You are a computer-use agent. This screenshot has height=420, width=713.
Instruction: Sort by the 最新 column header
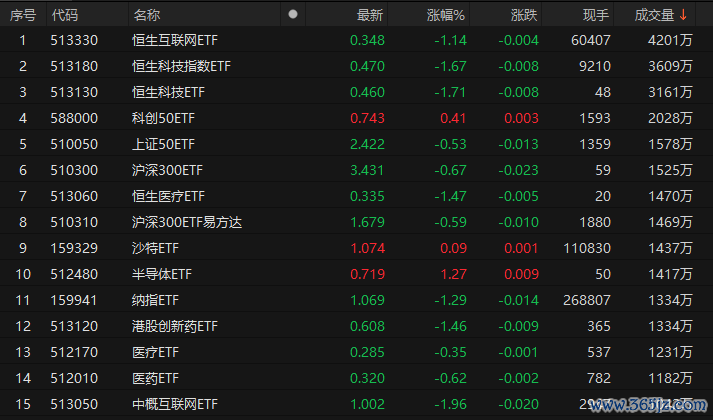point(370,15)
